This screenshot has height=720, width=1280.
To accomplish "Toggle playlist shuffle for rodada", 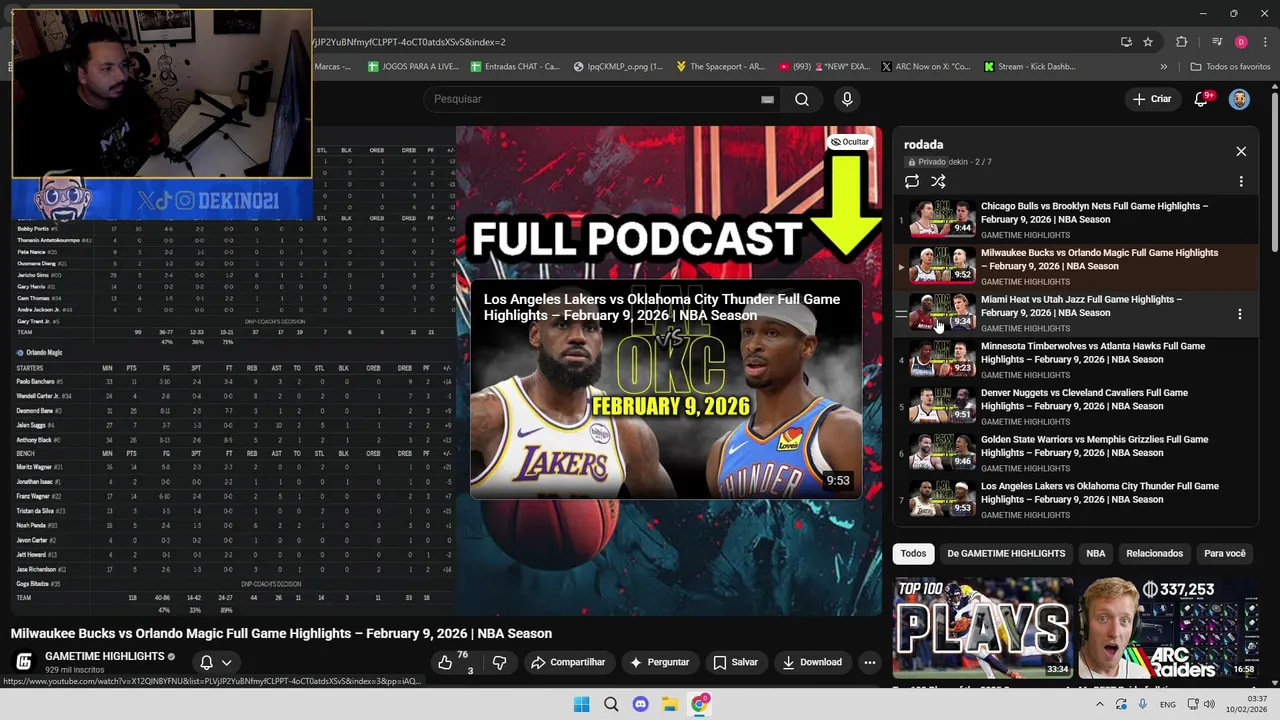I will click(938, 182).
